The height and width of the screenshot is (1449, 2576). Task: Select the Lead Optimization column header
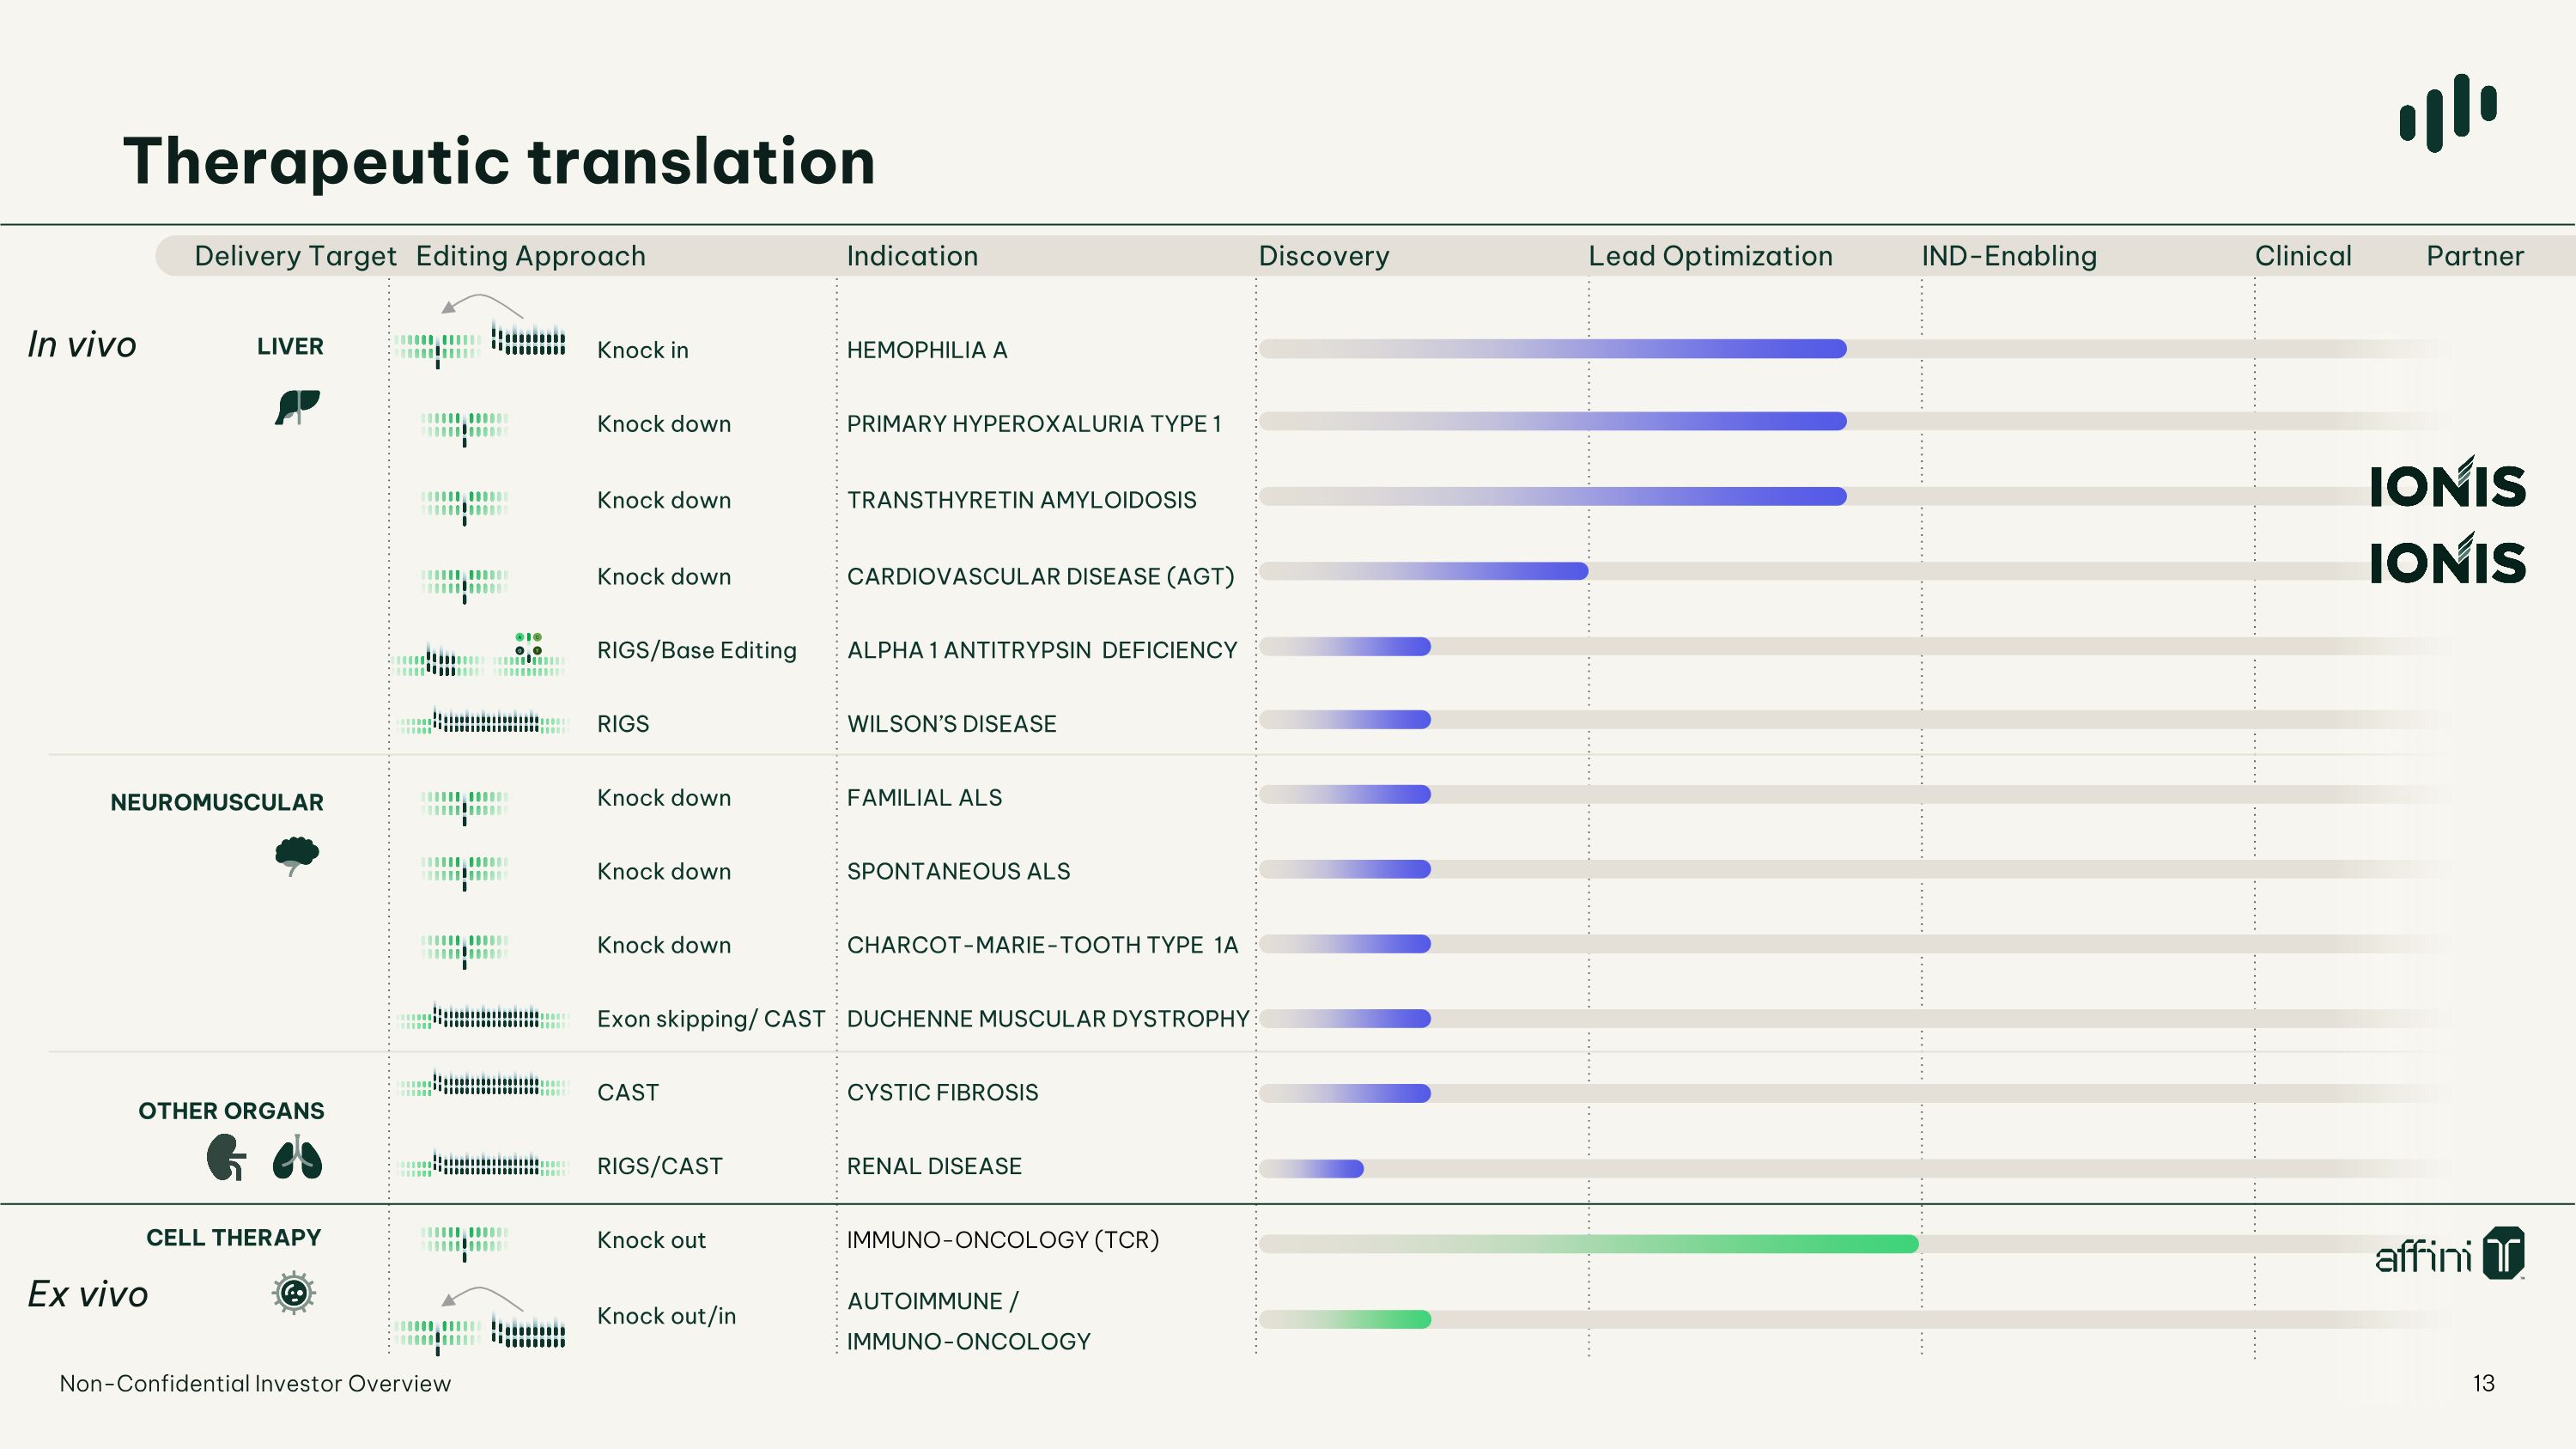[x=1710, y=256]
